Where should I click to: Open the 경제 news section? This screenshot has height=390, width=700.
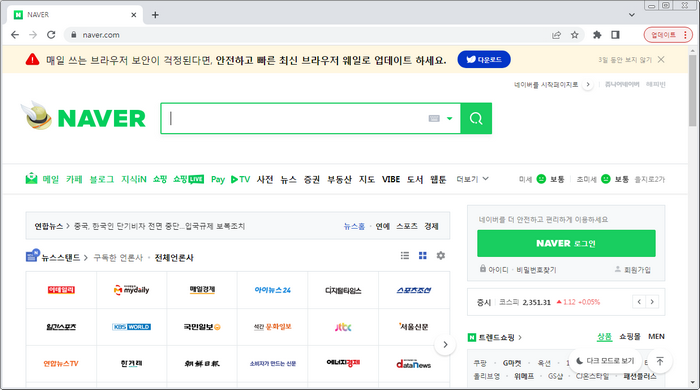pyautogui.click(x=431, y=226)
